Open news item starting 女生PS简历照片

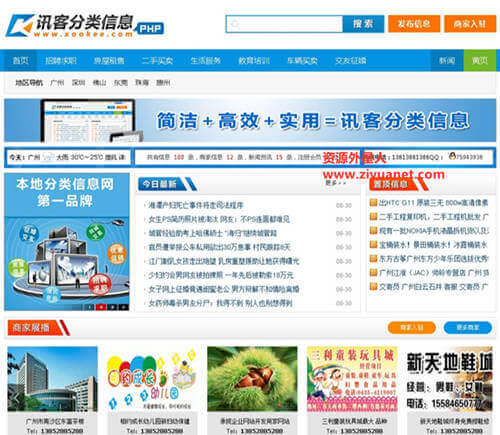coord(219,219)
